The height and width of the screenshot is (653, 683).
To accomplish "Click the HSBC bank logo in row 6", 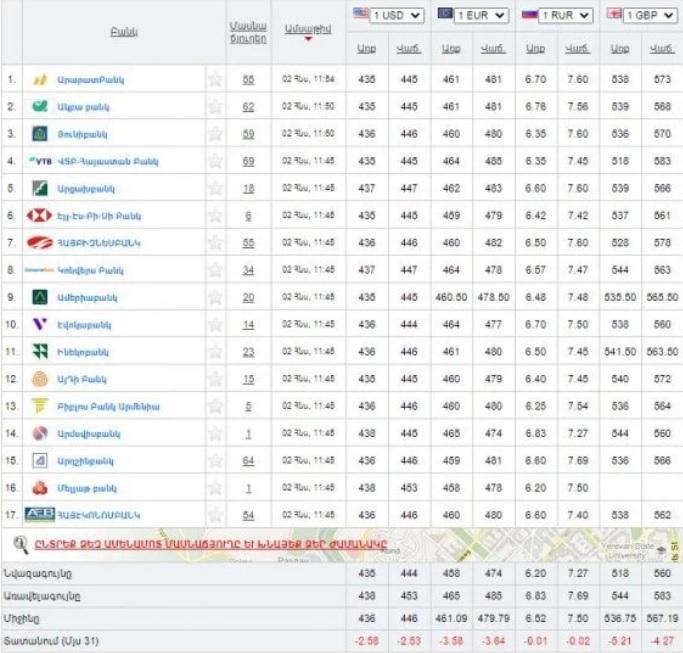I will [40, 215].
